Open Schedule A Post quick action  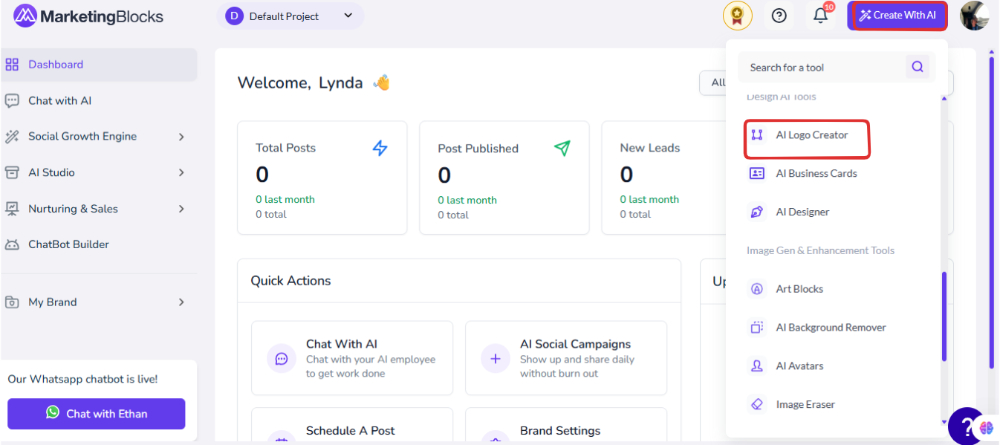352,424
